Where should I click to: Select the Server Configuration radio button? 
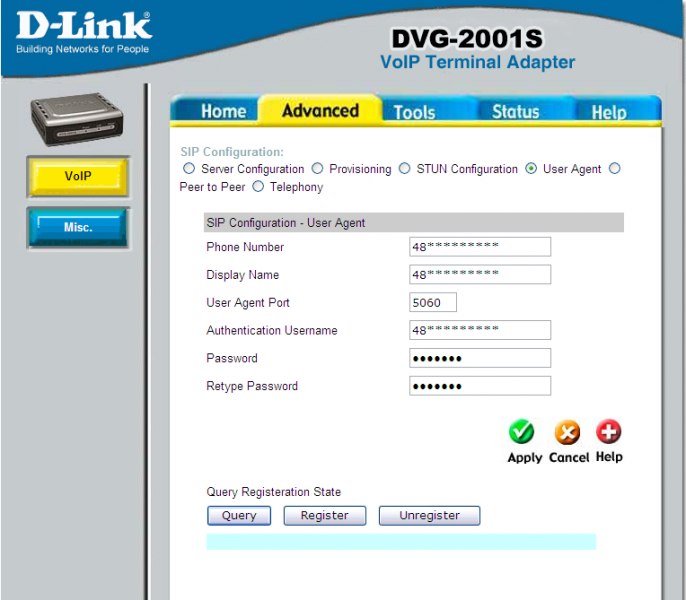189,168
